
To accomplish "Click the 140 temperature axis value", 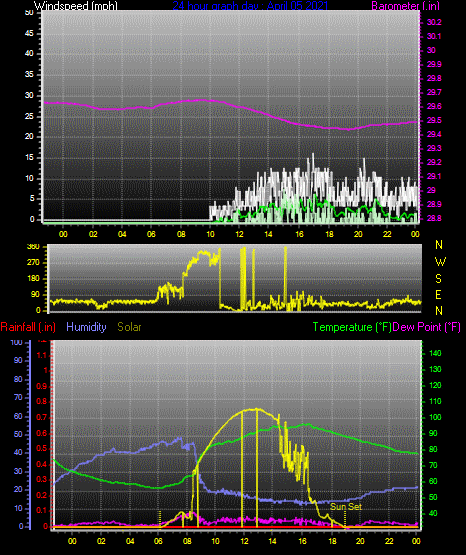I will [x=435, y=353].
